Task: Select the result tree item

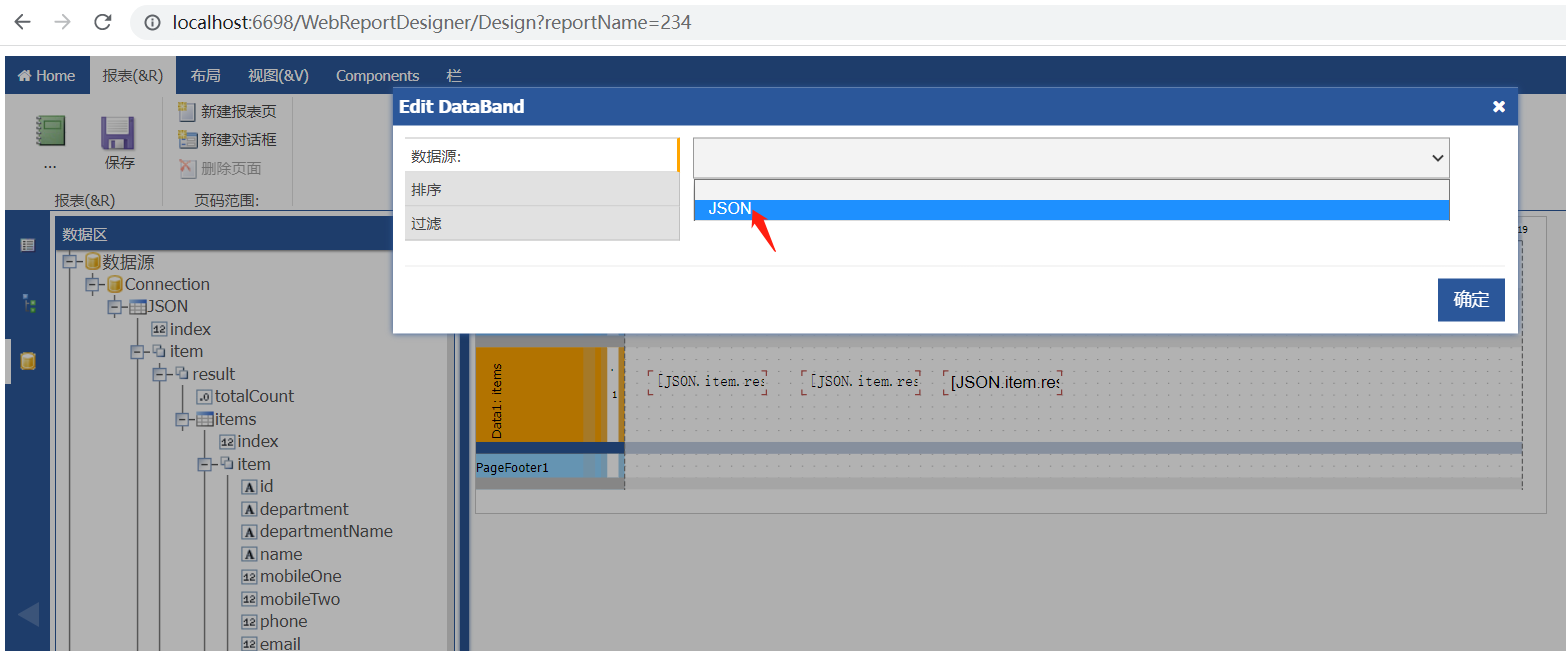Action: pyautogui.click(x=214, y=374)
